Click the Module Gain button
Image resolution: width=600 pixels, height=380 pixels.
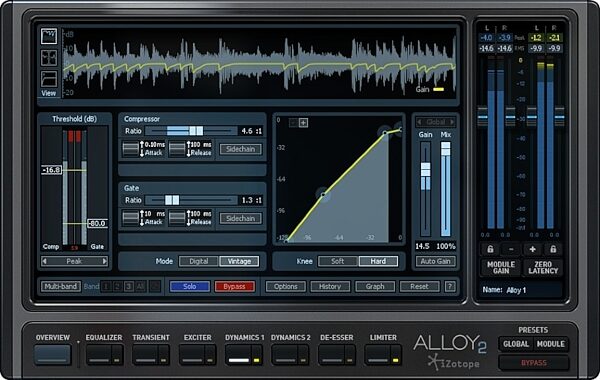click(501, 267)
